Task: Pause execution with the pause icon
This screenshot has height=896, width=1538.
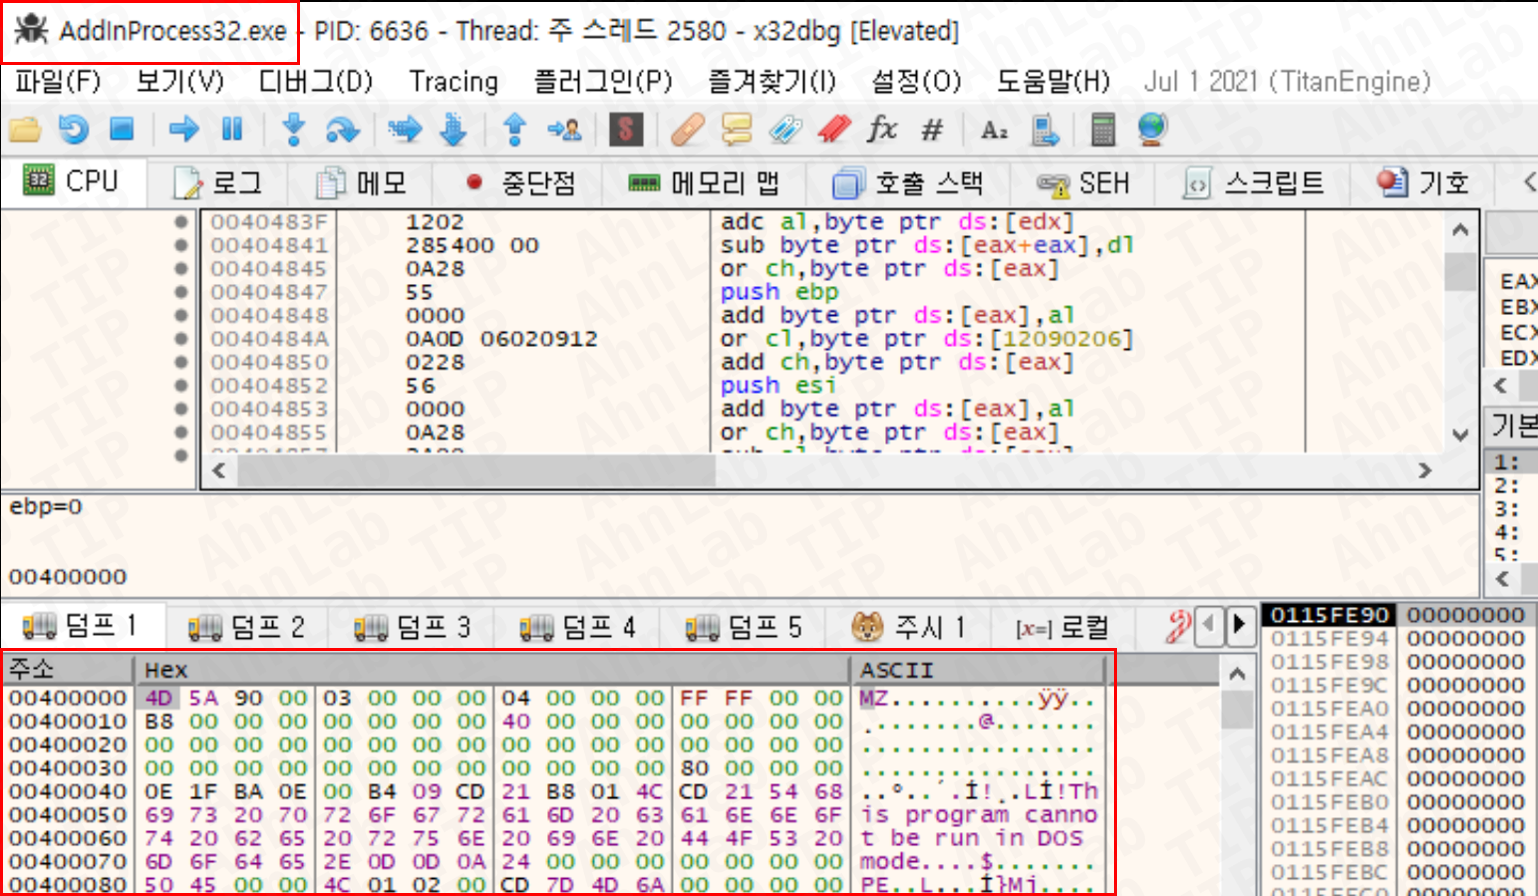Action: pyautogui.click(x=232, y=129)
